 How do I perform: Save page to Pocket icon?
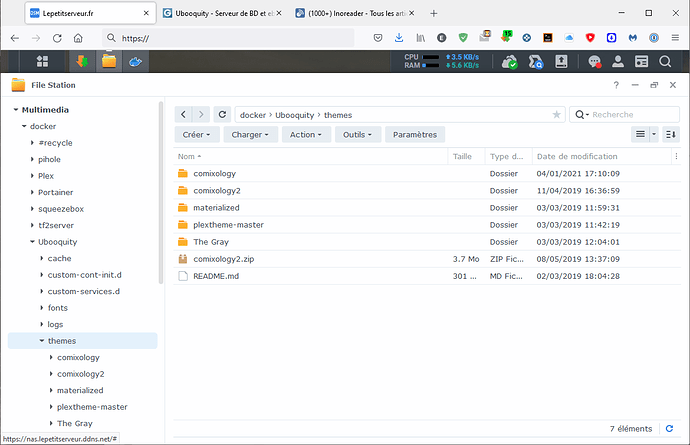click(x=378, y=38)
